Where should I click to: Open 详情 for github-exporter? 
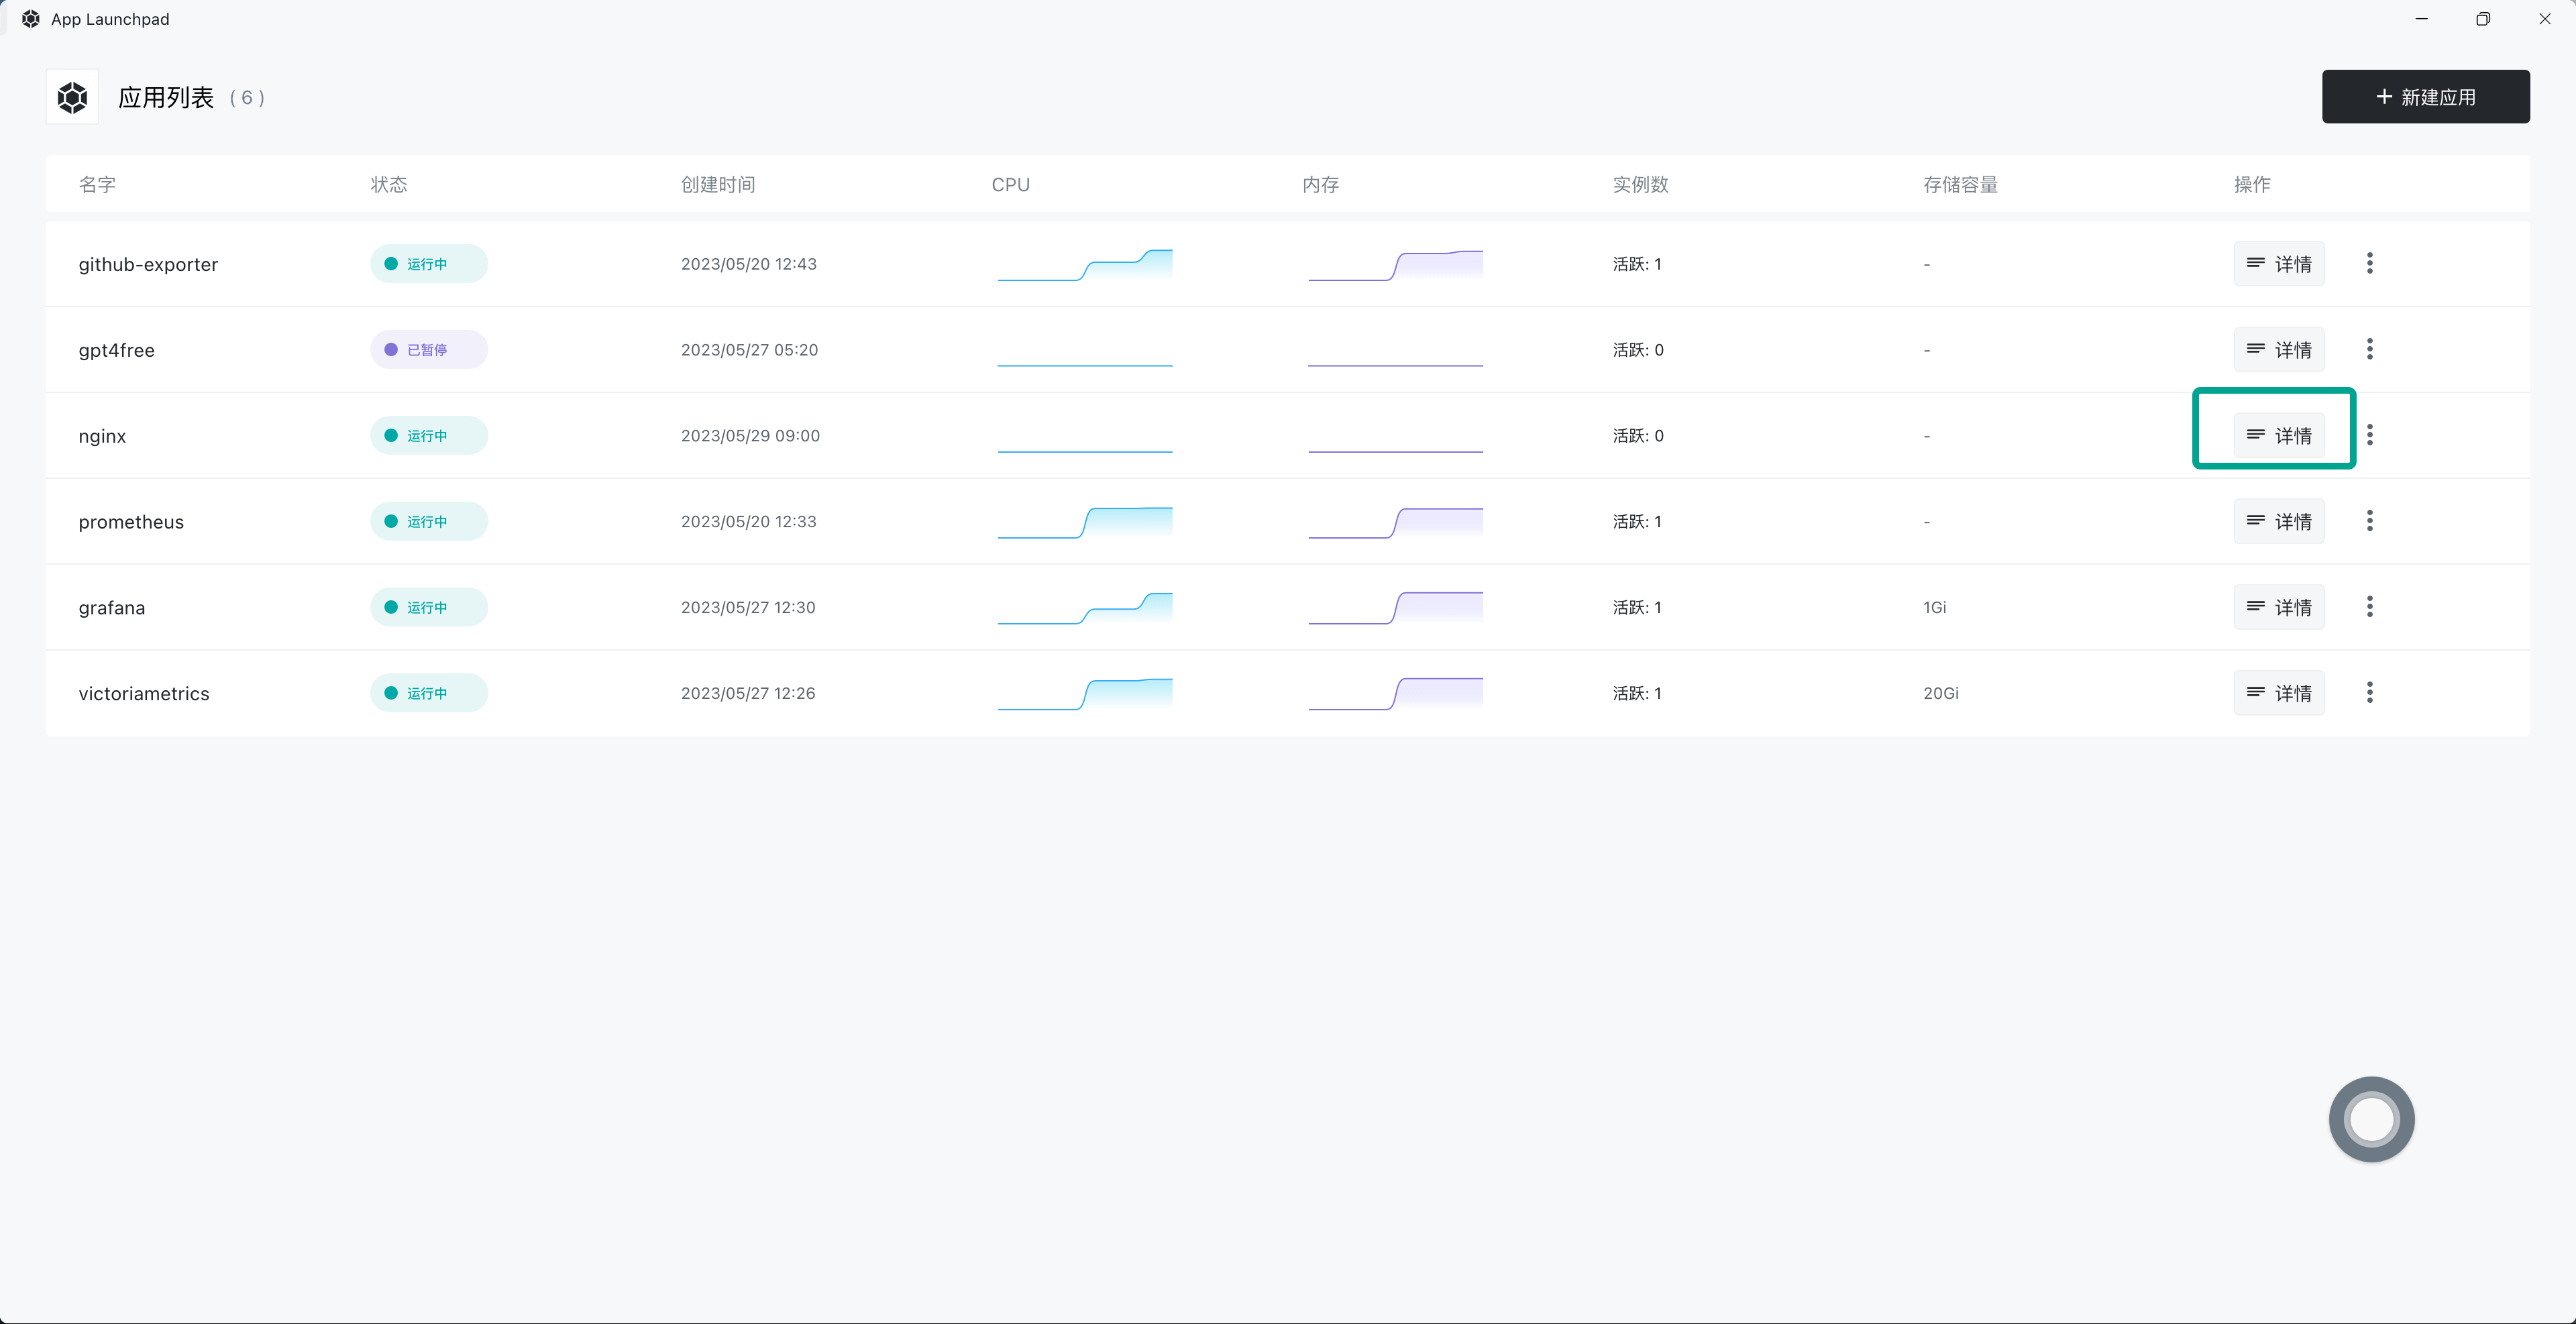pyautogui.click(x=2279, y=264)
